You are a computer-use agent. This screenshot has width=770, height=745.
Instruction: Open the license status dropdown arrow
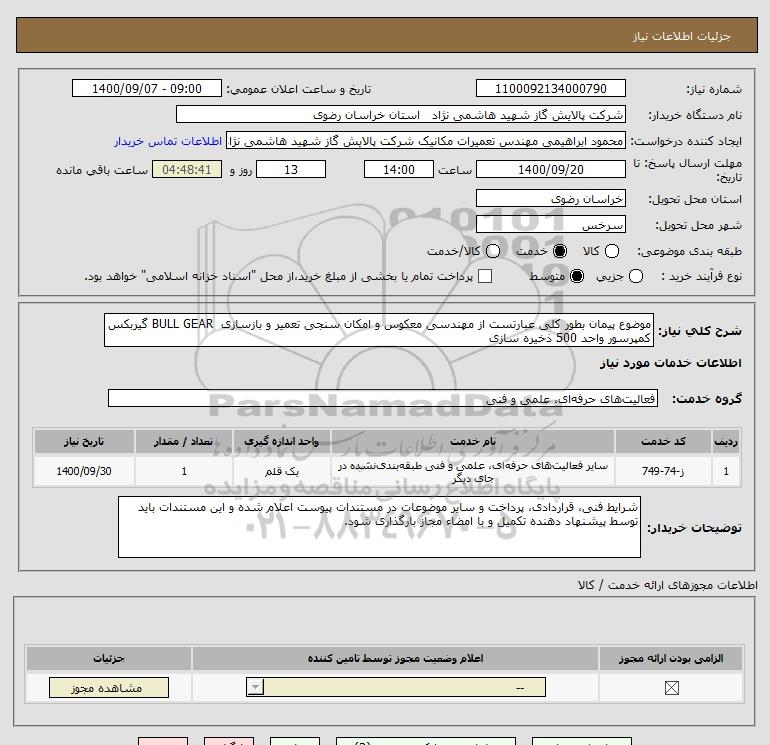pos(255,687)
